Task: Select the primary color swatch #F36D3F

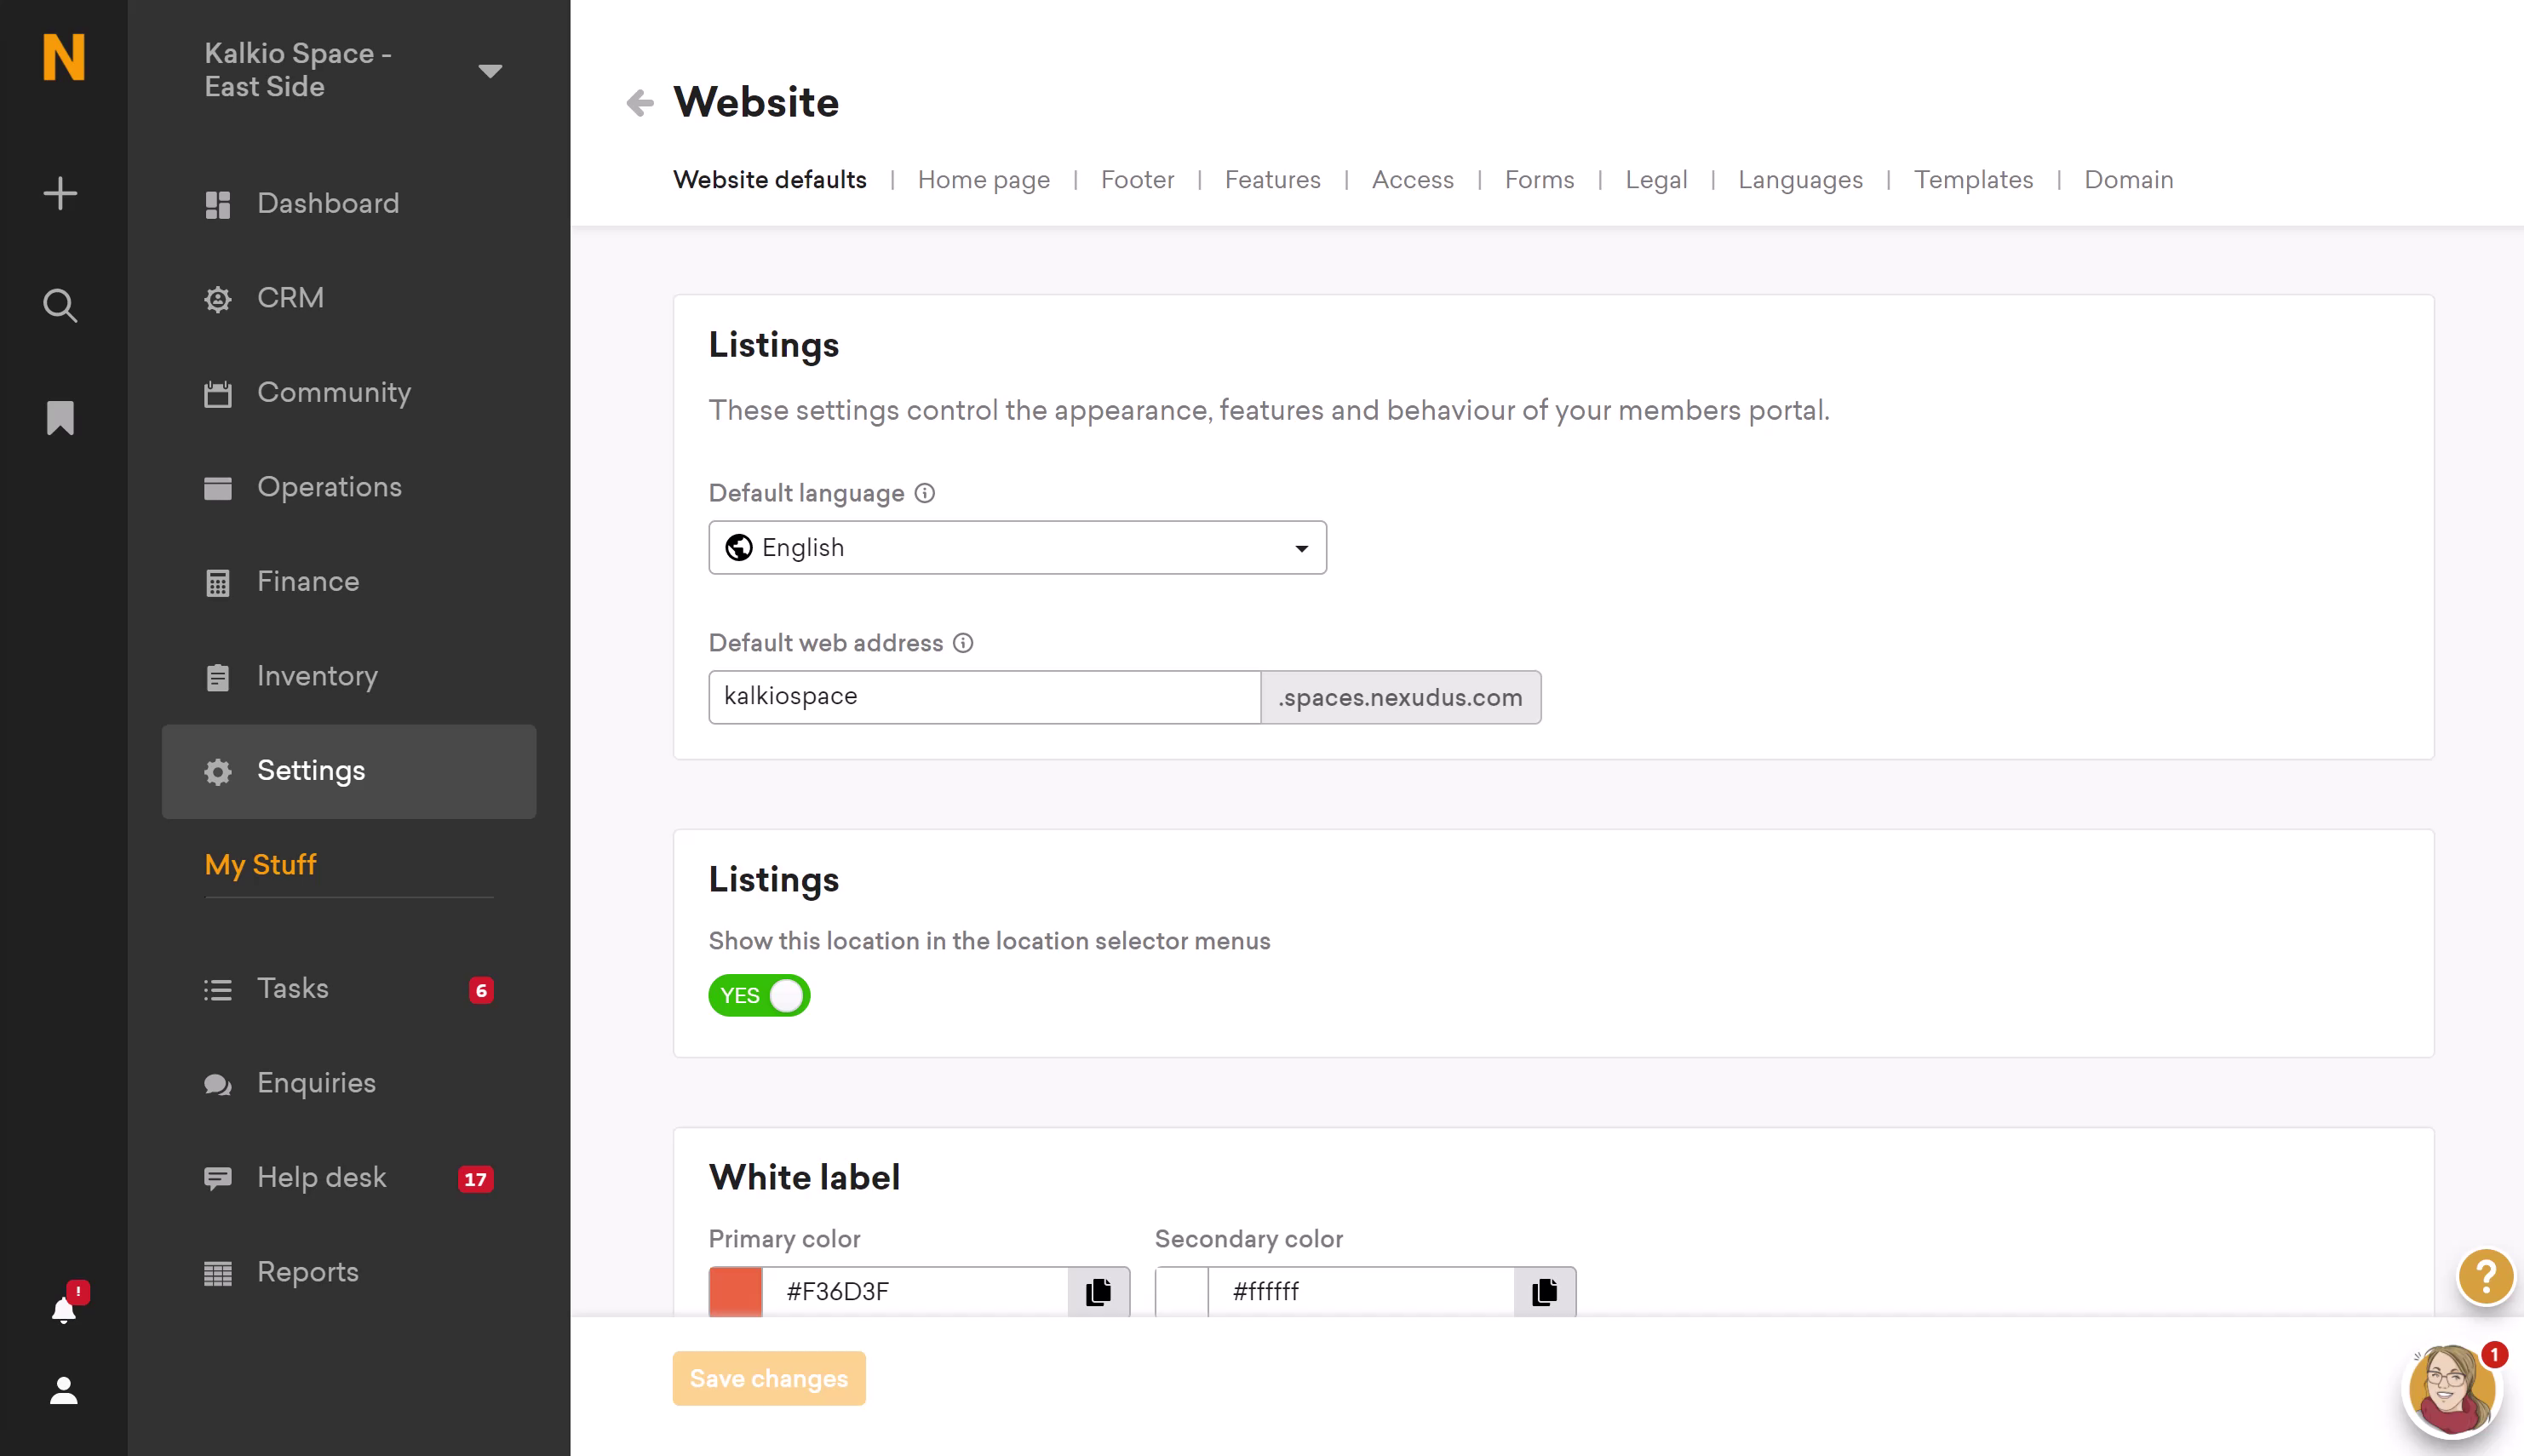Action: (735, 1292)
